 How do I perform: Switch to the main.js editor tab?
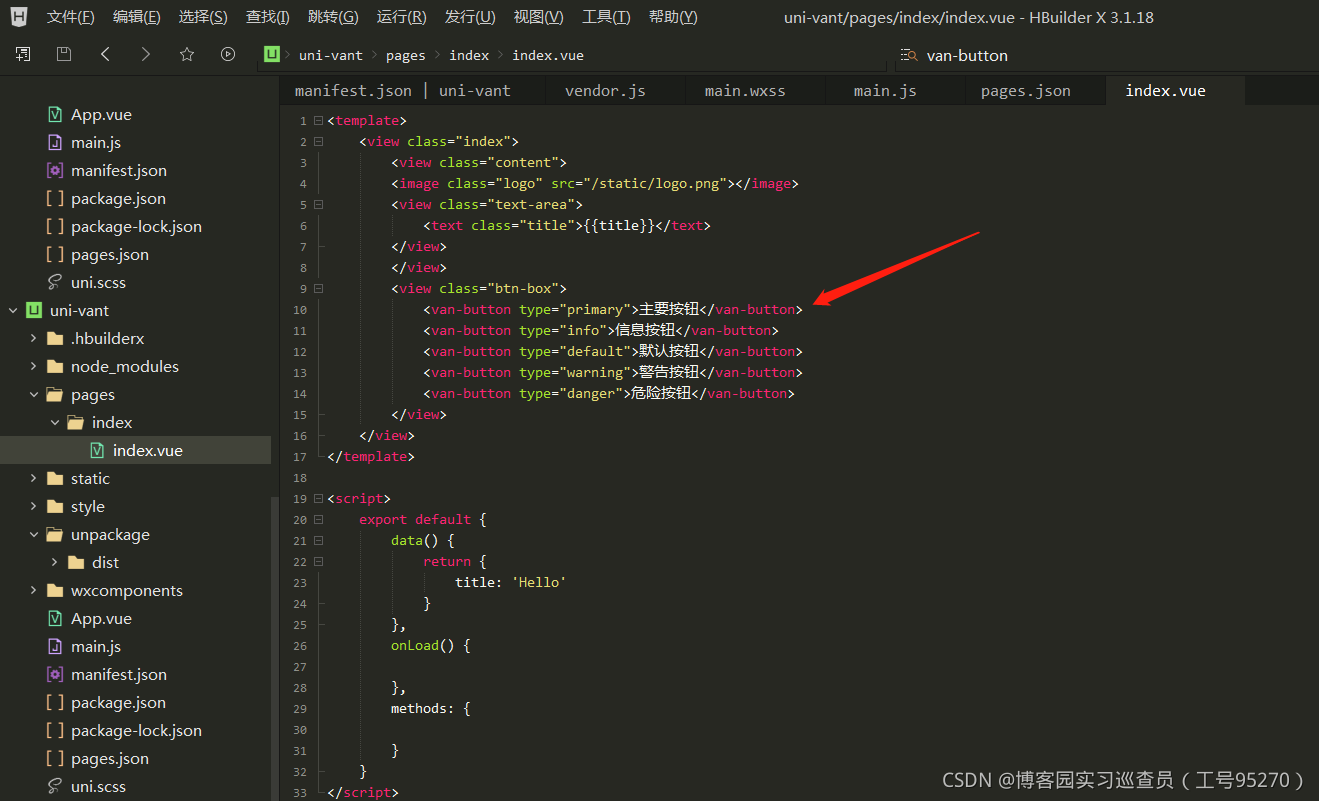coord(885,90)
